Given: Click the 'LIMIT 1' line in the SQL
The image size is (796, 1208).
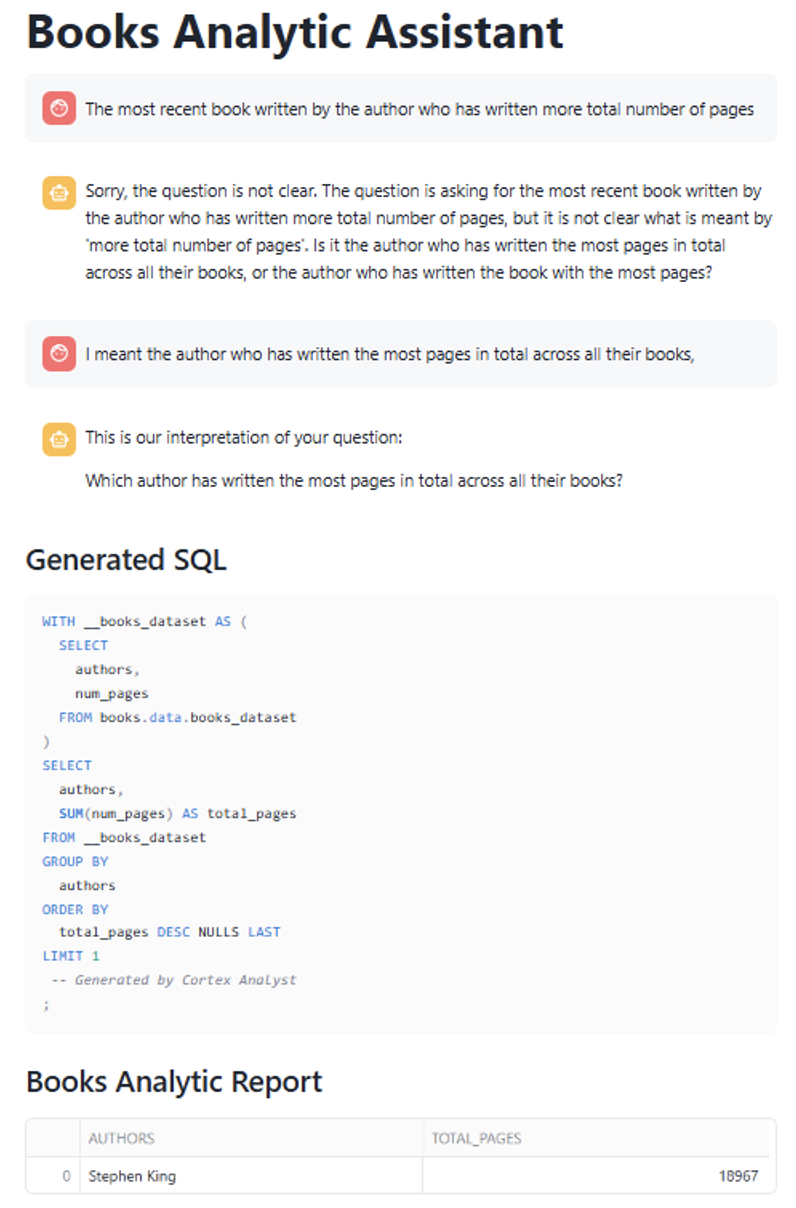Looking at the screenshot, I should coord(71,956).
